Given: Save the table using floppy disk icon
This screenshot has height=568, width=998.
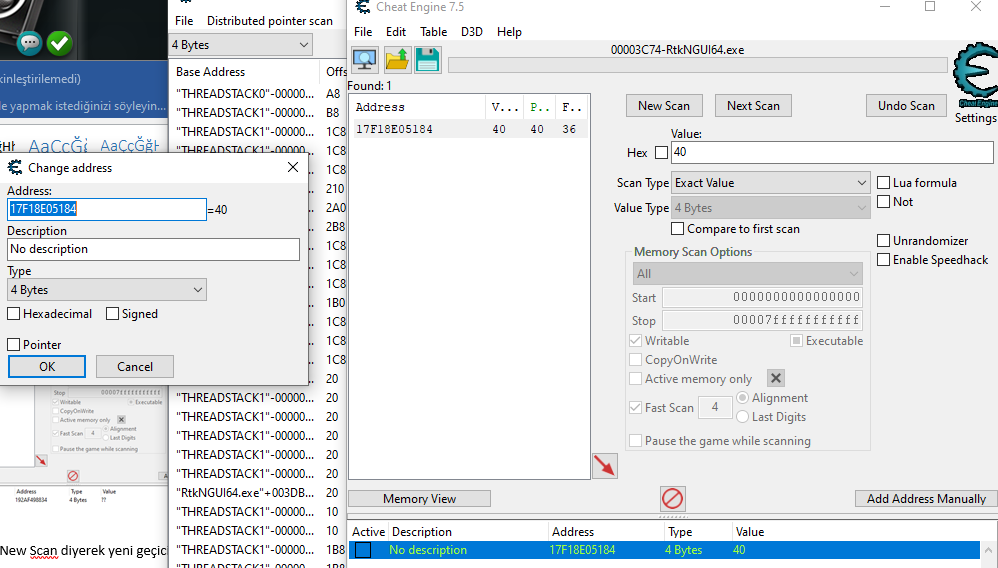Looking at the screenshot, I should pyautogui.click(x=428, y=60).
